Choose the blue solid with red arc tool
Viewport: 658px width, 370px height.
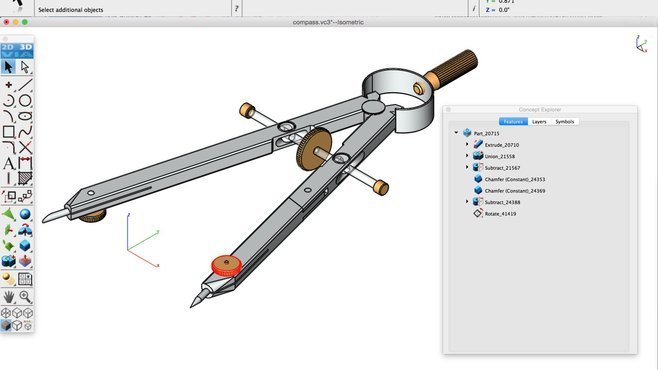(25, 230)
